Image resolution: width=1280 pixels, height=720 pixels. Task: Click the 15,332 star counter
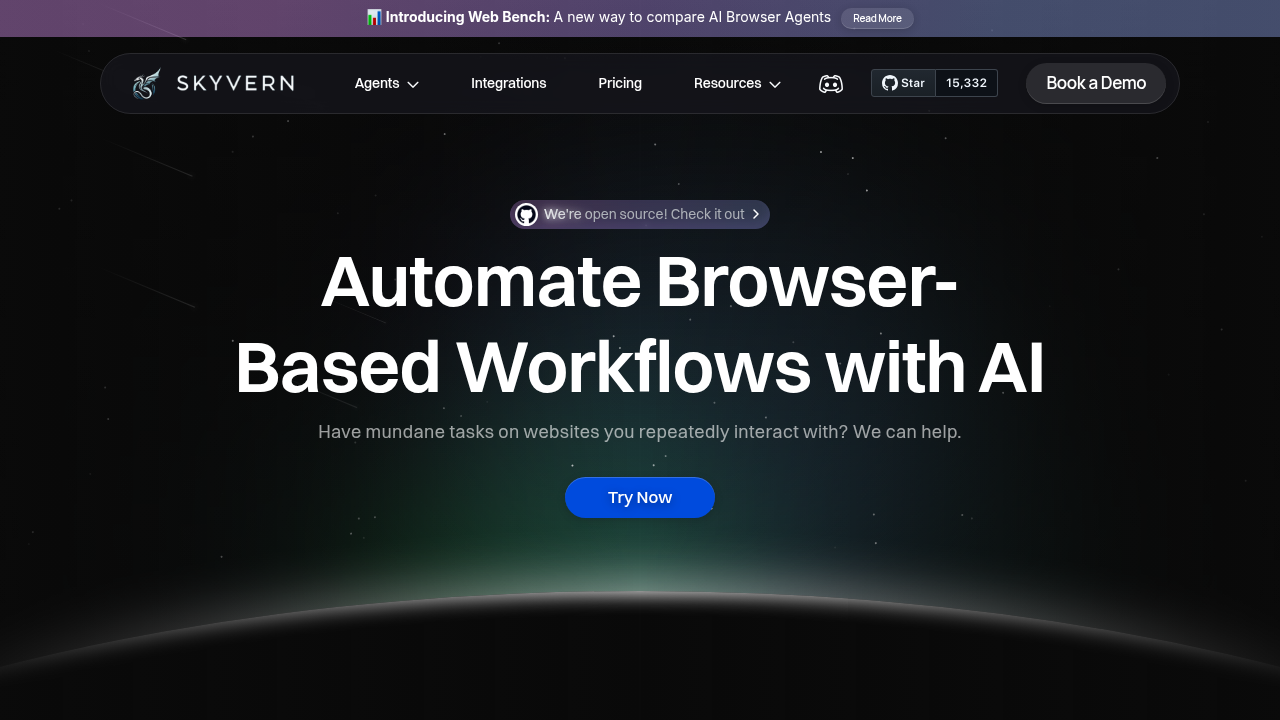click(x=965, y=83)
